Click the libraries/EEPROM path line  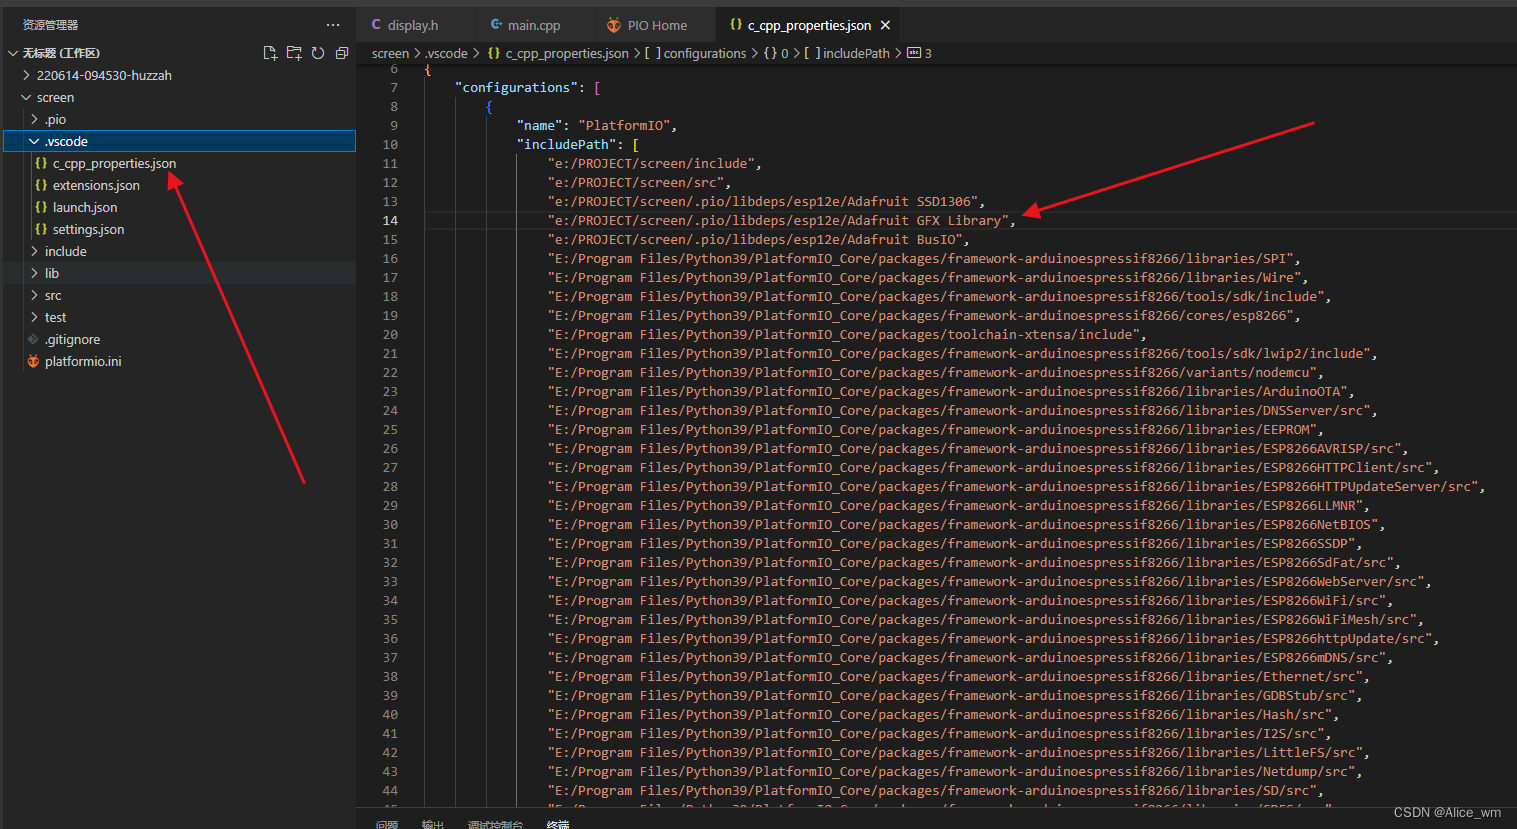coord(935,429)
